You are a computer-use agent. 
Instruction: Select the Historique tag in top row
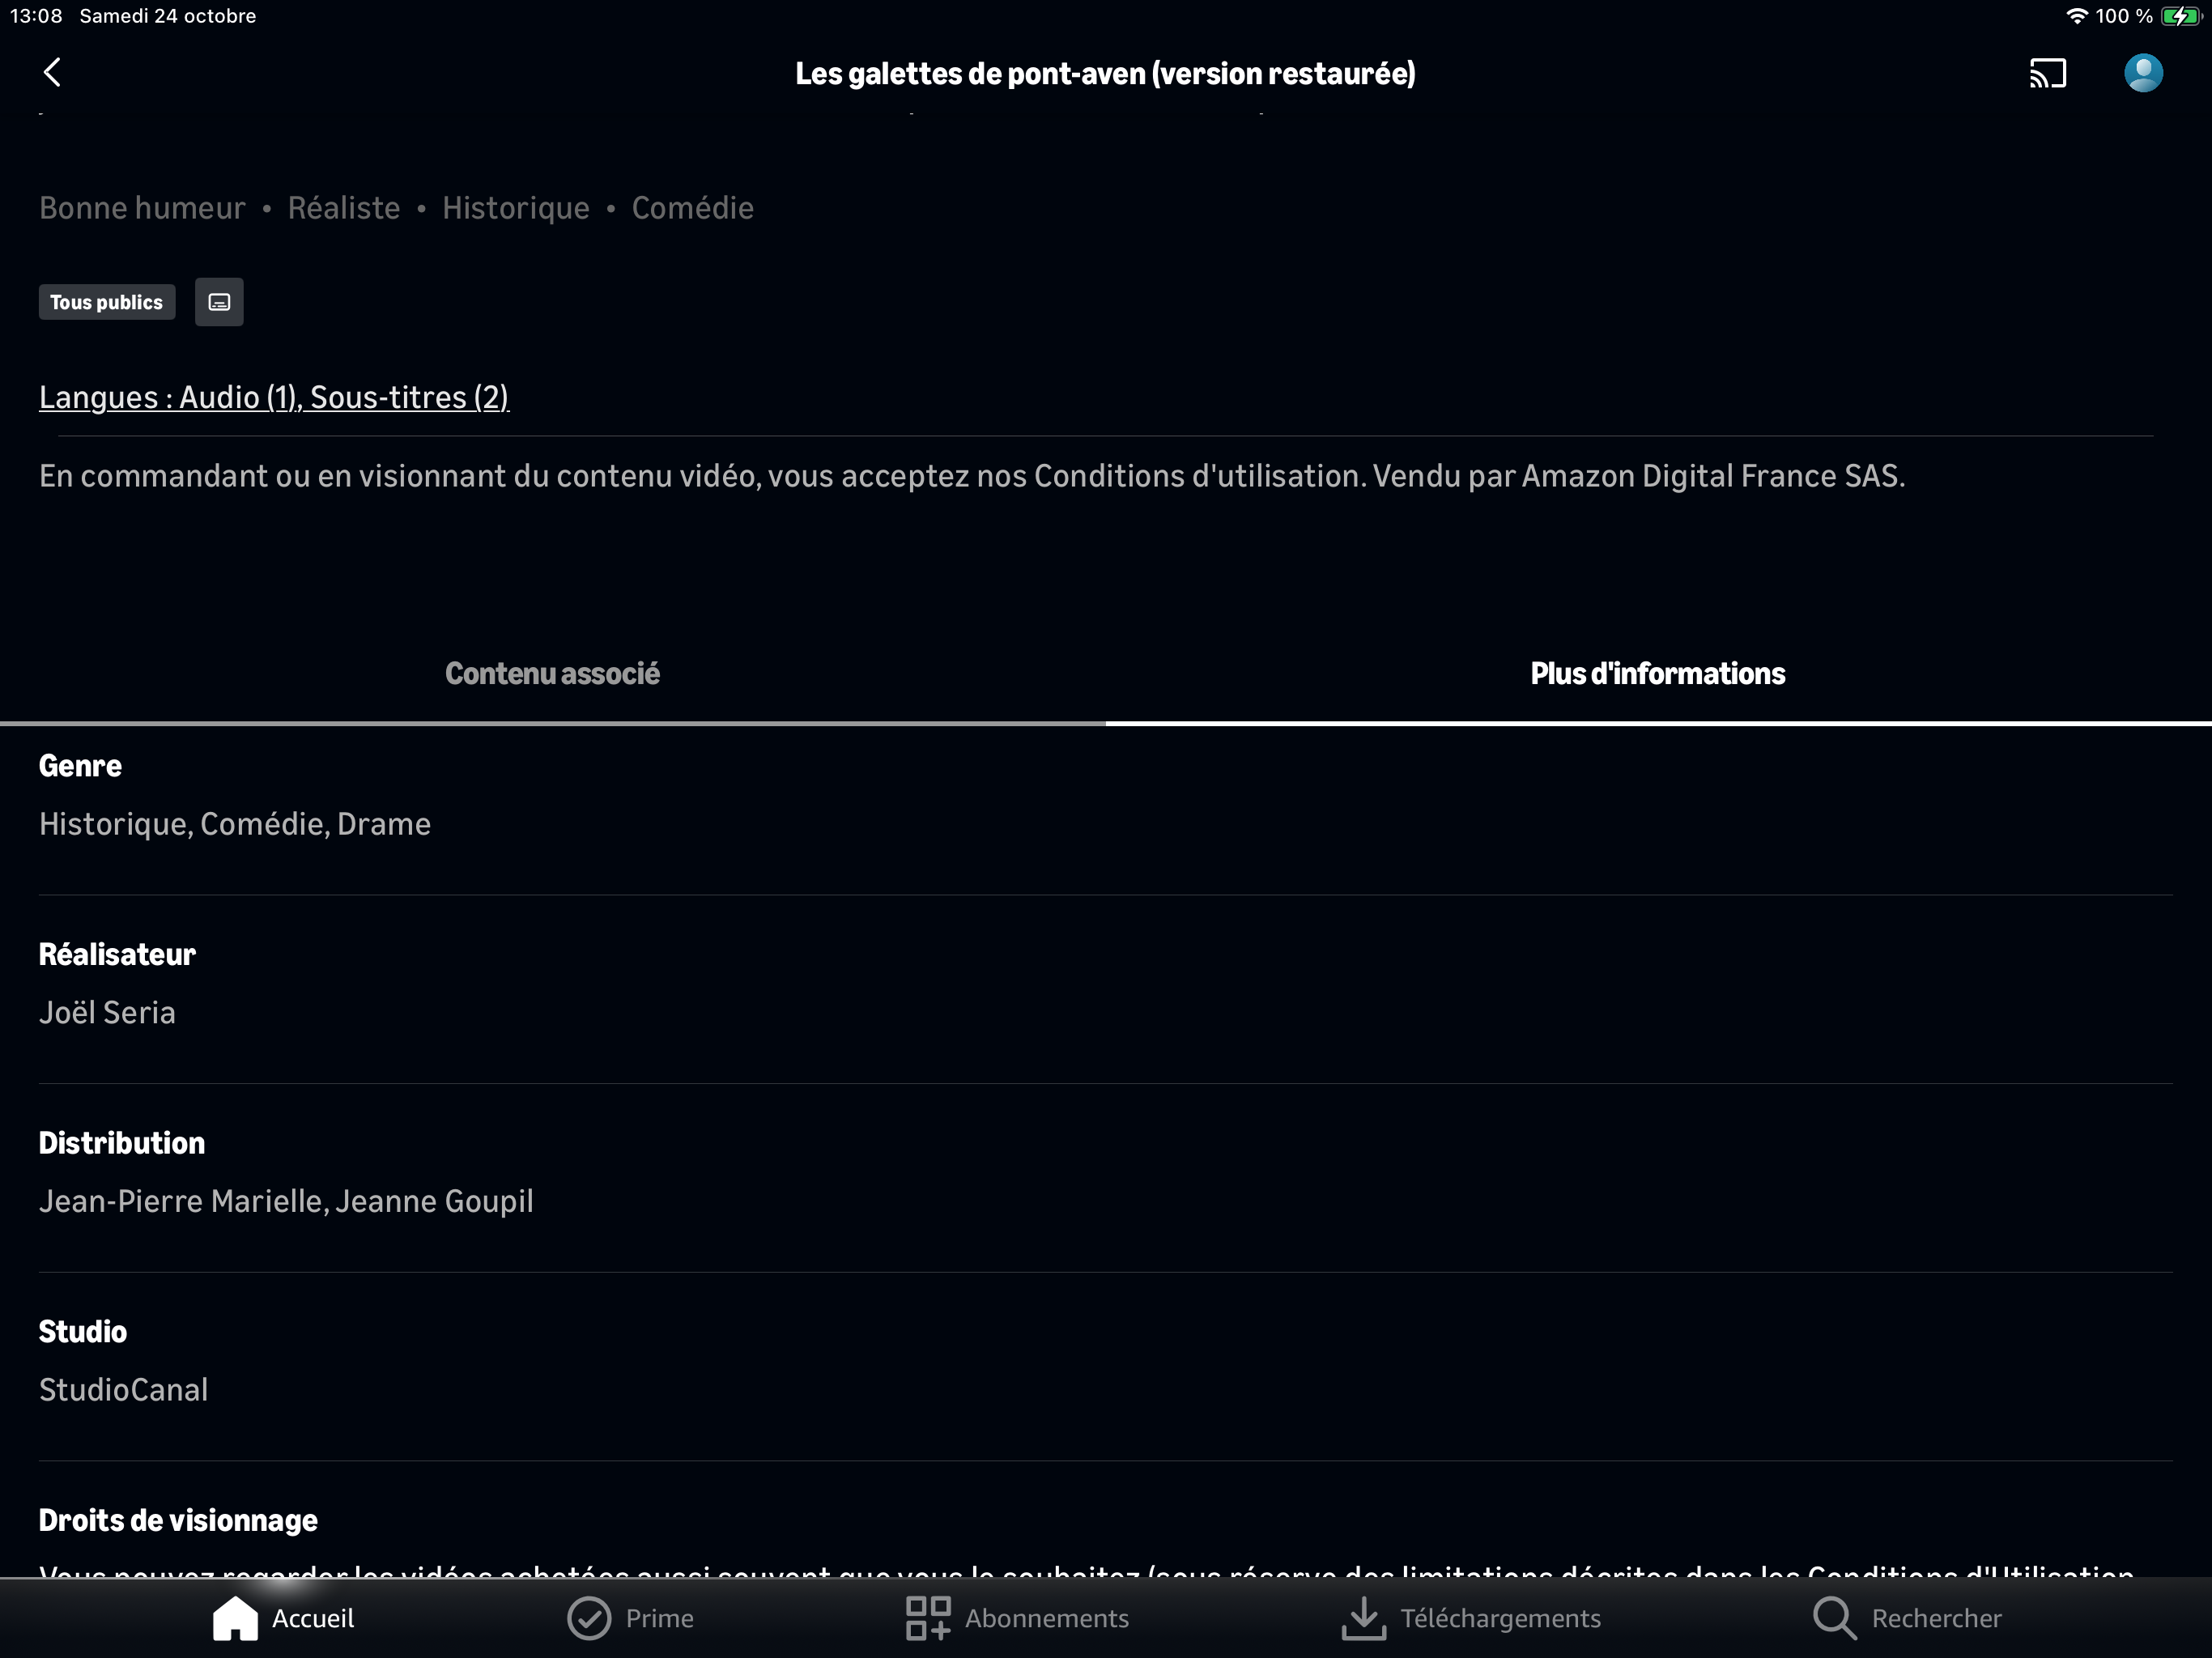(515, 208)
